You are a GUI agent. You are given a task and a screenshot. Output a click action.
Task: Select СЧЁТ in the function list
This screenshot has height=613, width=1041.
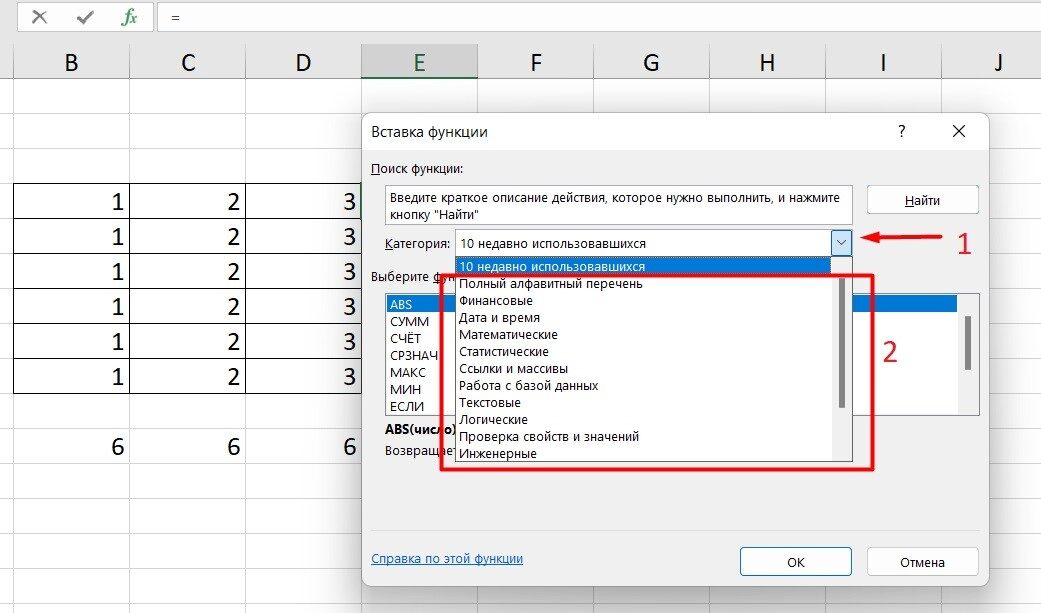pos(405,338)
